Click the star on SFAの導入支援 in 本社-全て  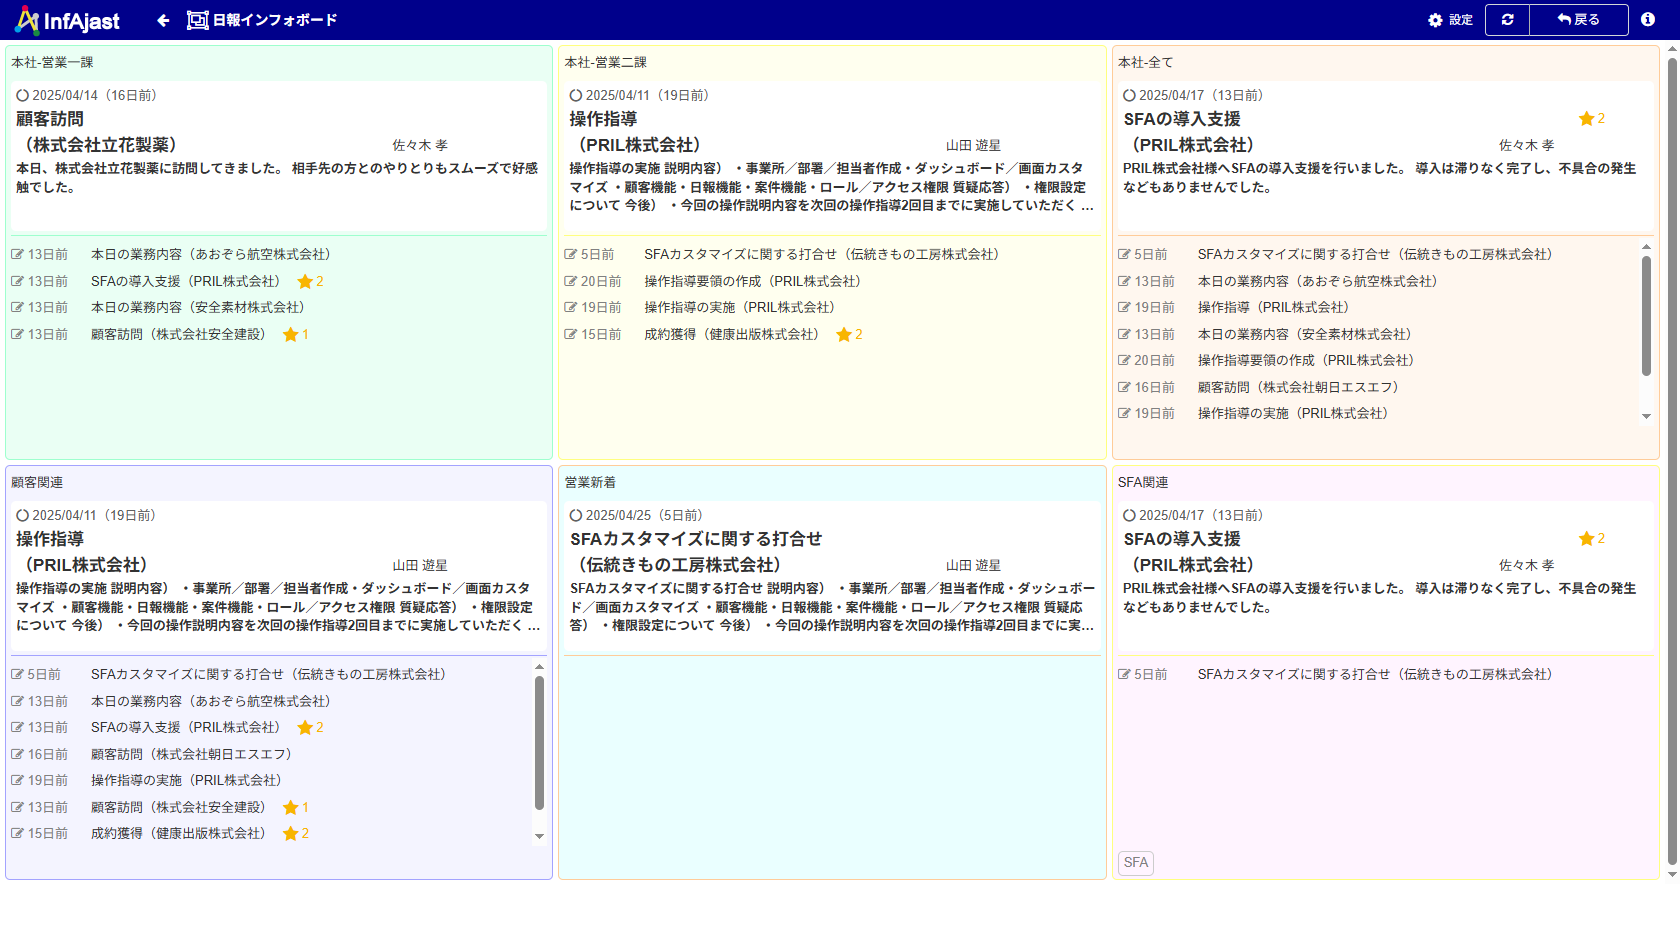[x=1586, y=119]
